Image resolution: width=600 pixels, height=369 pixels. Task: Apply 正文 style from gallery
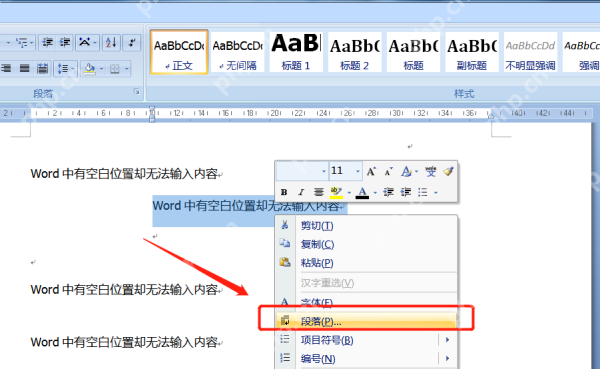pyautogui.click(x=179, y=52)
